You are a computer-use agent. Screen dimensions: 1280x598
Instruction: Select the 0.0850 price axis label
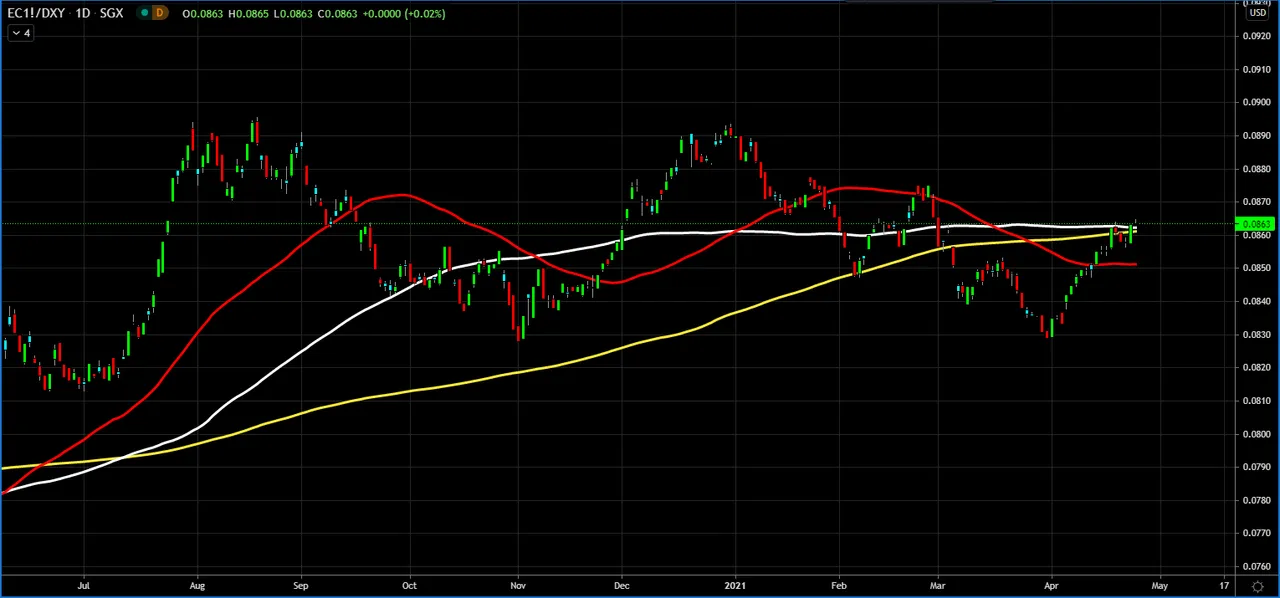pyautogui.click(x=1257, y=268)
